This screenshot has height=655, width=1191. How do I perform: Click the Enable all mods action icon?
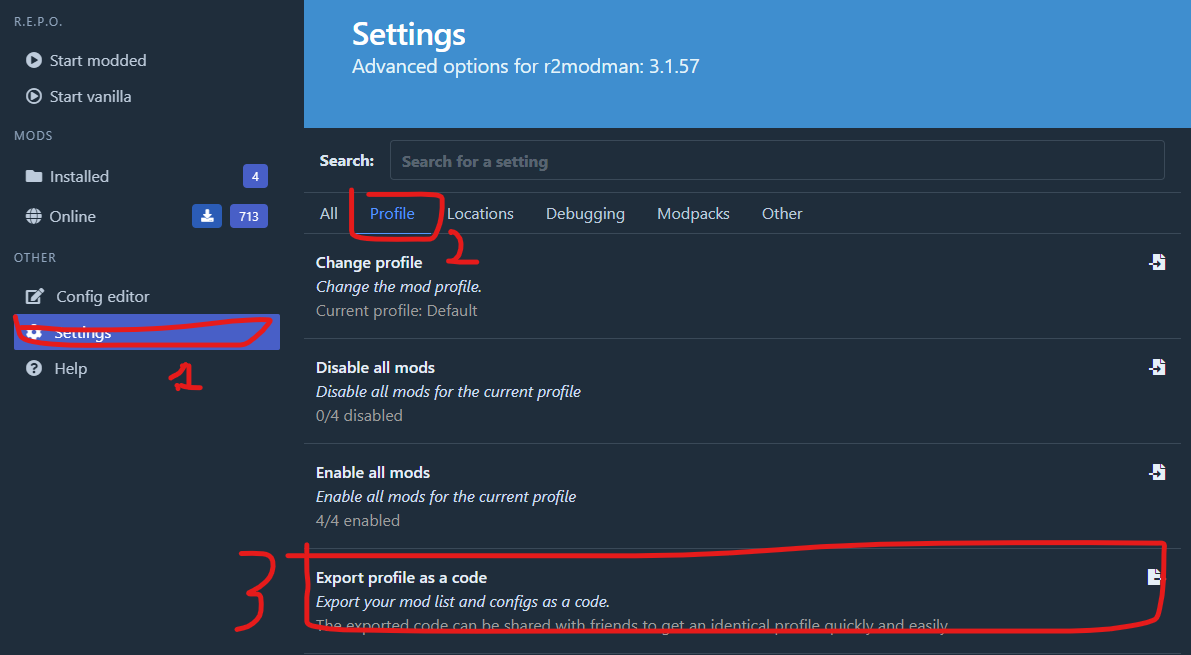point(1157,472)
